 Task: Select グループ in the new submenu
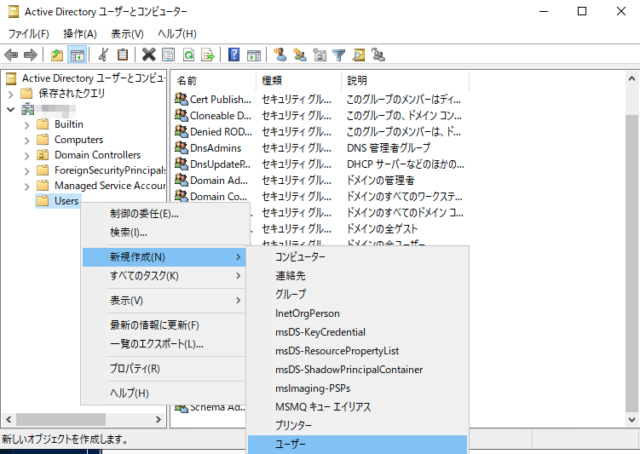point(358,294)
